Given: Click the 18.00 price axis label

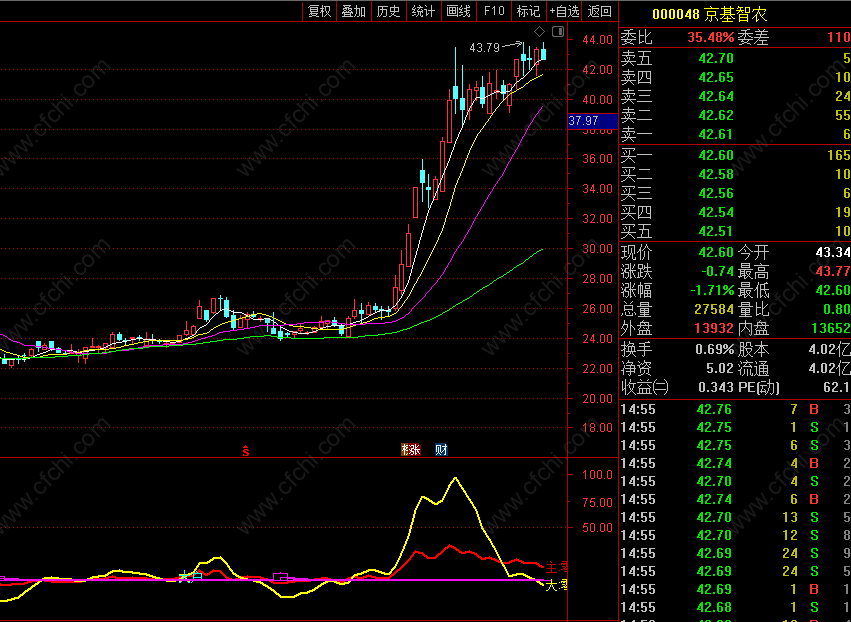Looking at the screenshot, I should point(597,428).
